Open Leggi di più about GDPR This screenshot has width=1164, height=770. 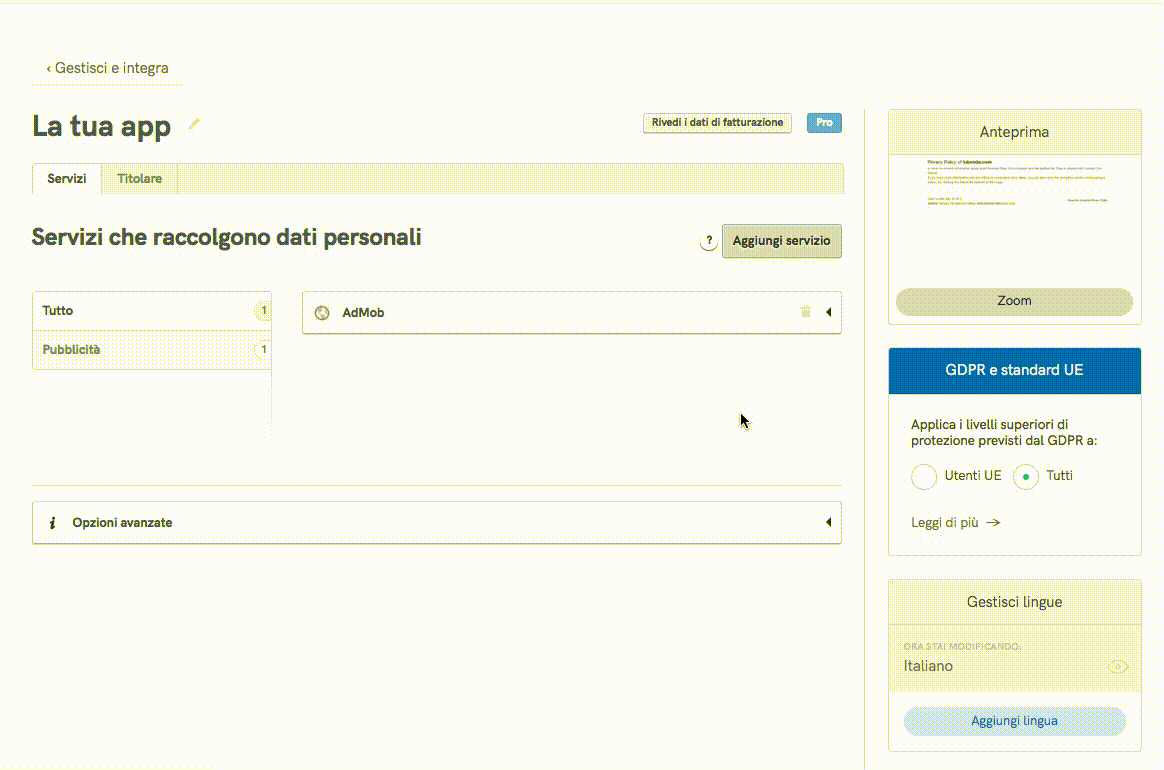tap(944, 522)
